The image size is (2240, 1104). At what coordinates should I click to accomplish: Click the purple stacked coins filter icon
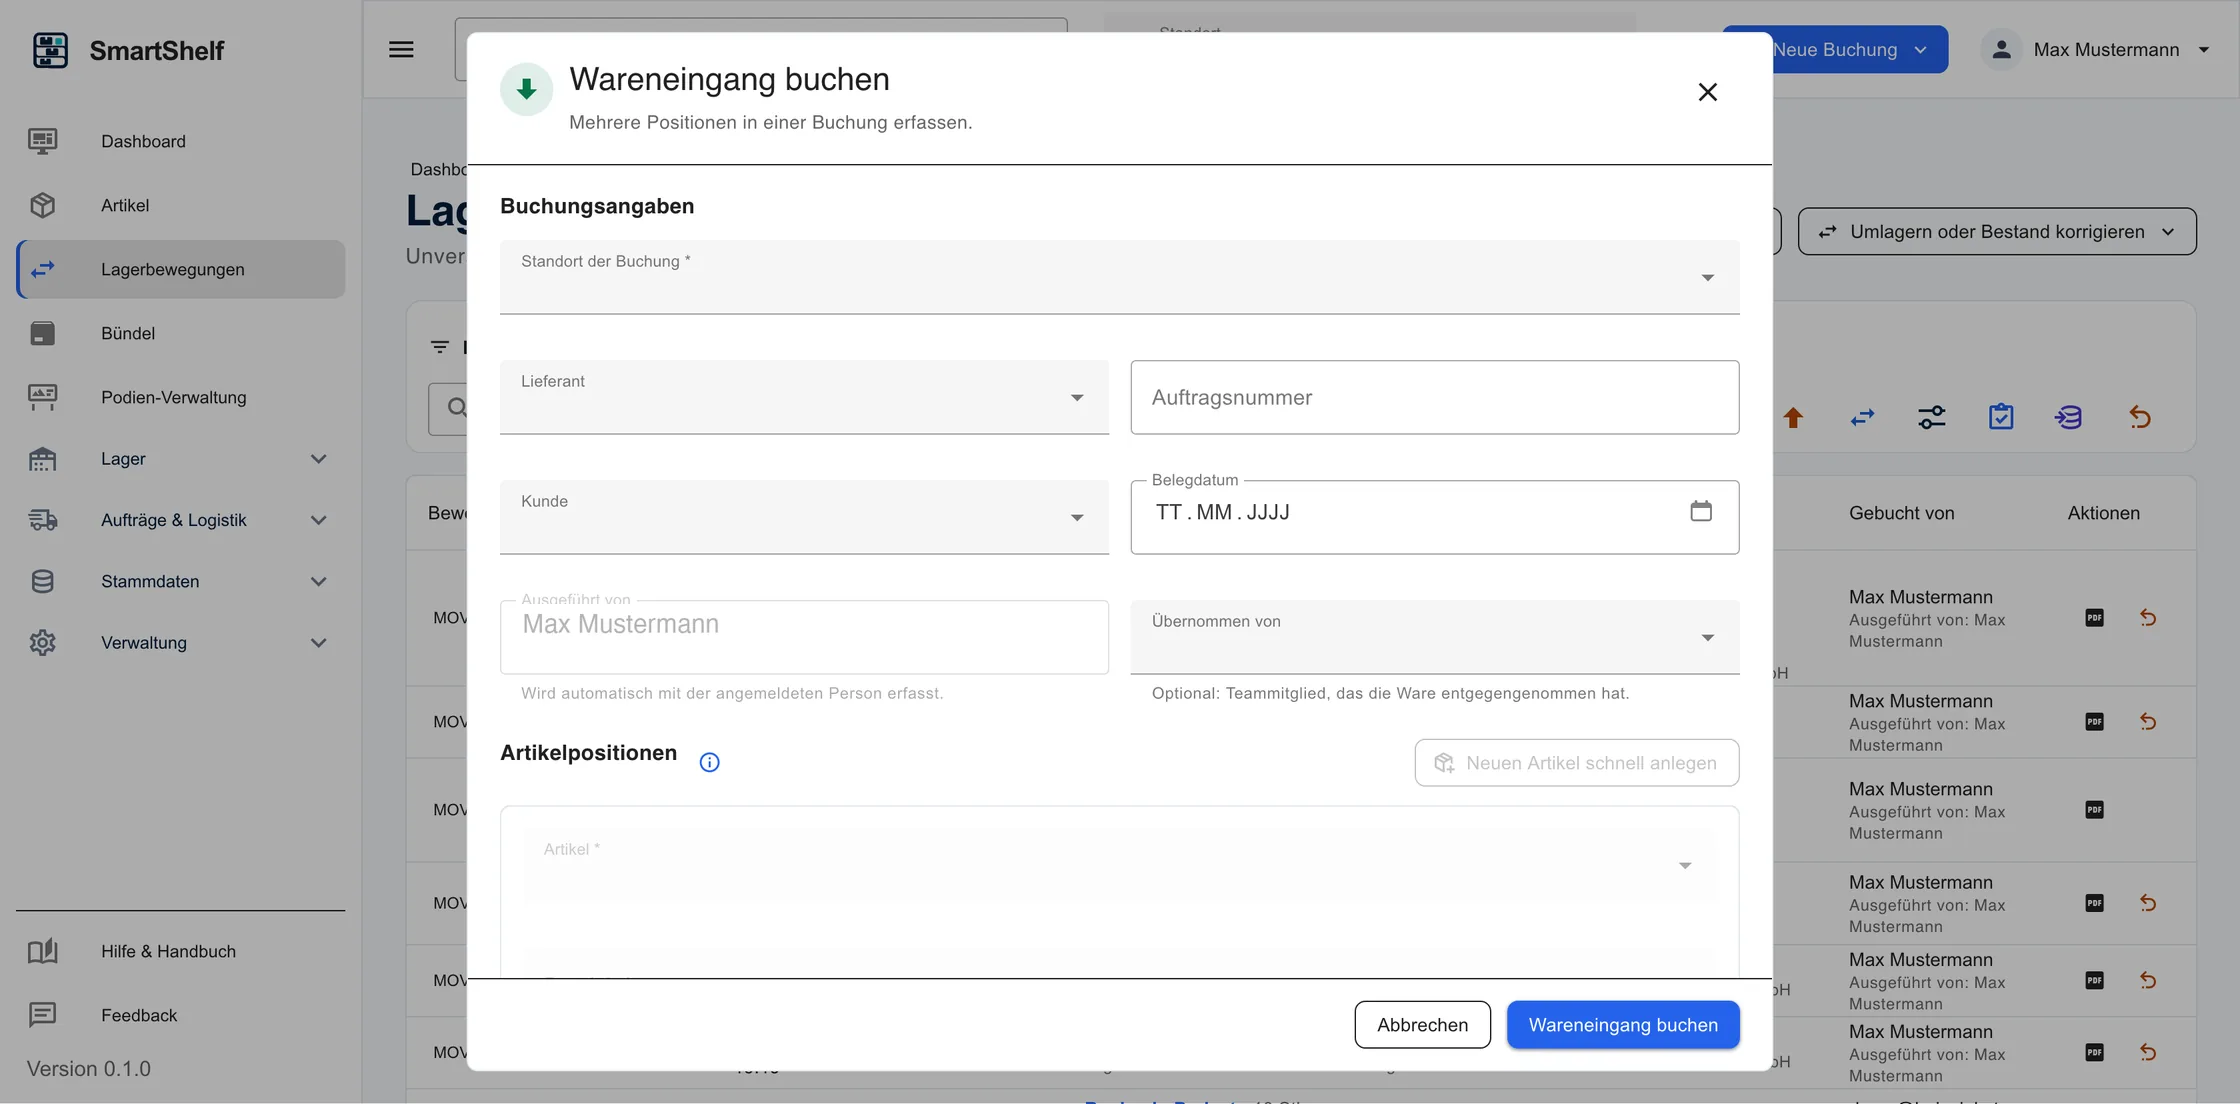click(x=2069, y=417)
